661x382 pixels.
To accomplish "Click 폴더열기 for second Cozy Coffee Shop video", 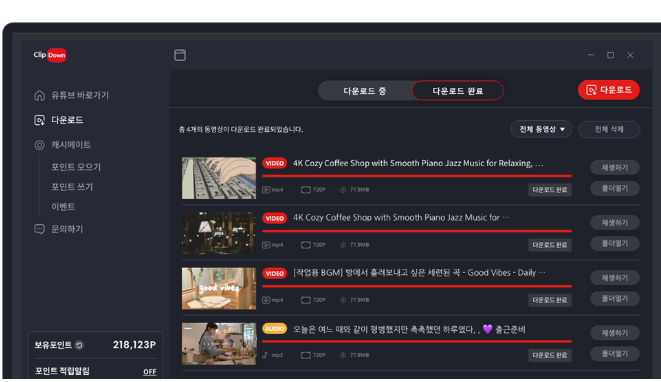I will click(615, 243).
